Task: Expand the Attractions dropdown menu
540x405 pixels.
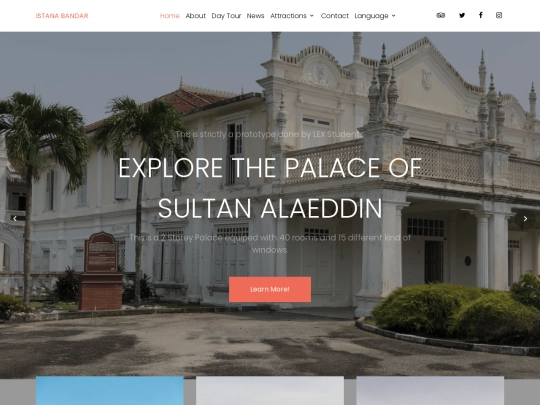Action: point(292,16)
